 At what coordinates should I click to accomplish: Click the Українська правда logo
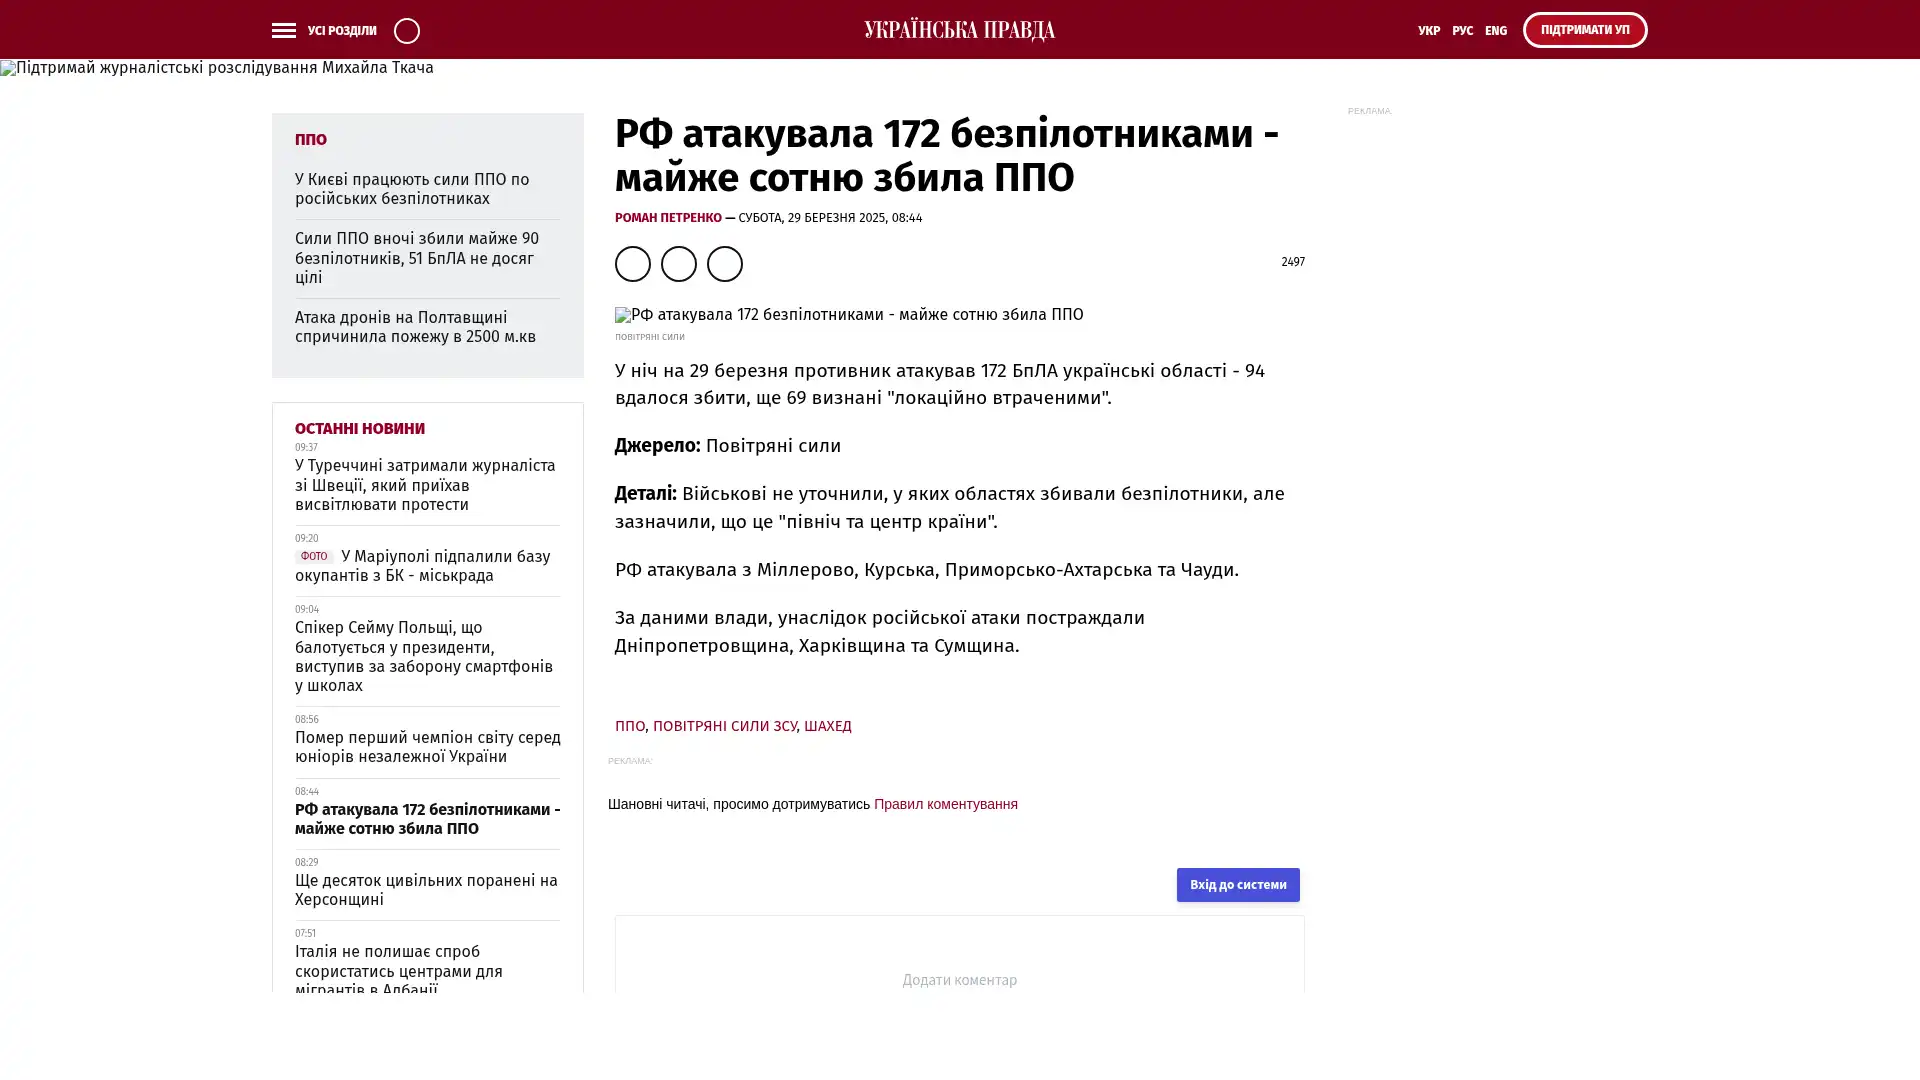(x=959, y=30)
